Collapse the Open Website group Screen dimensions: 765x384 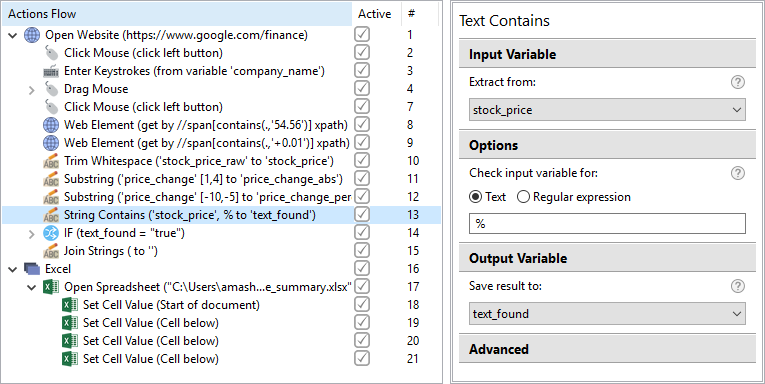13,35
